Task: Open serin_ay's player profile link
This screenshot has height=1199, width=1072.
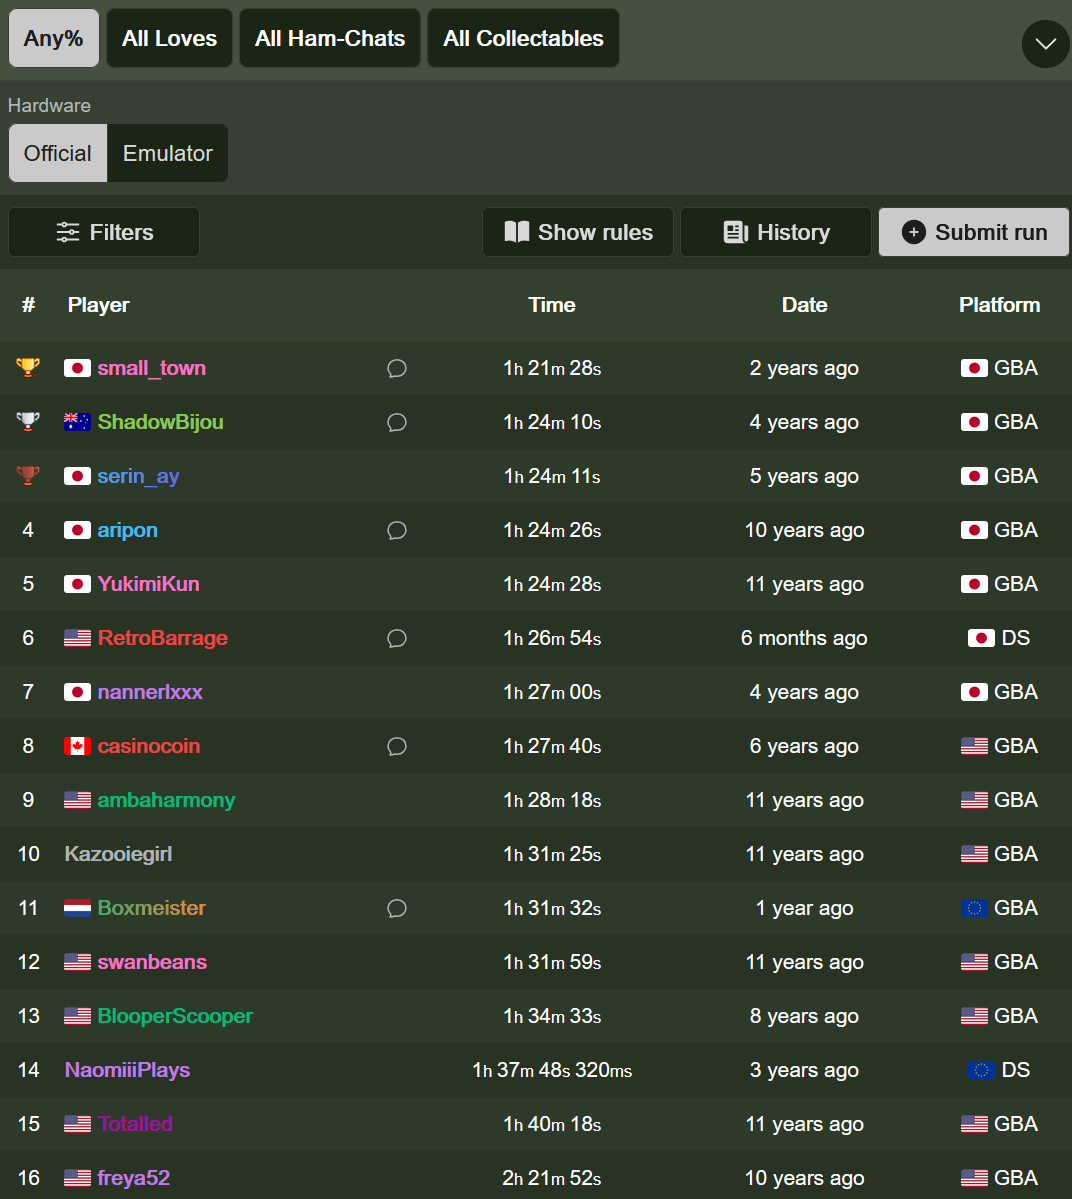Action: pos(138,476)
